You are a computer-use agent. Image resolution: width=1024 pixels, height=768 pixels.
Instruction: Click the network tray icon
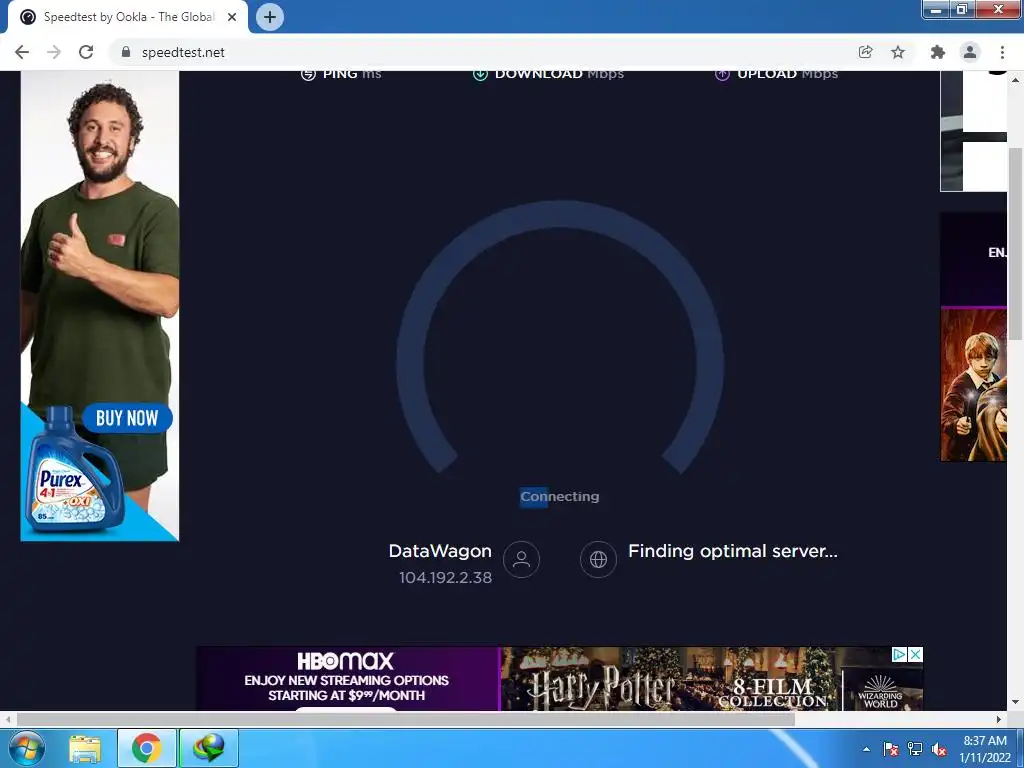pos(915,749)
